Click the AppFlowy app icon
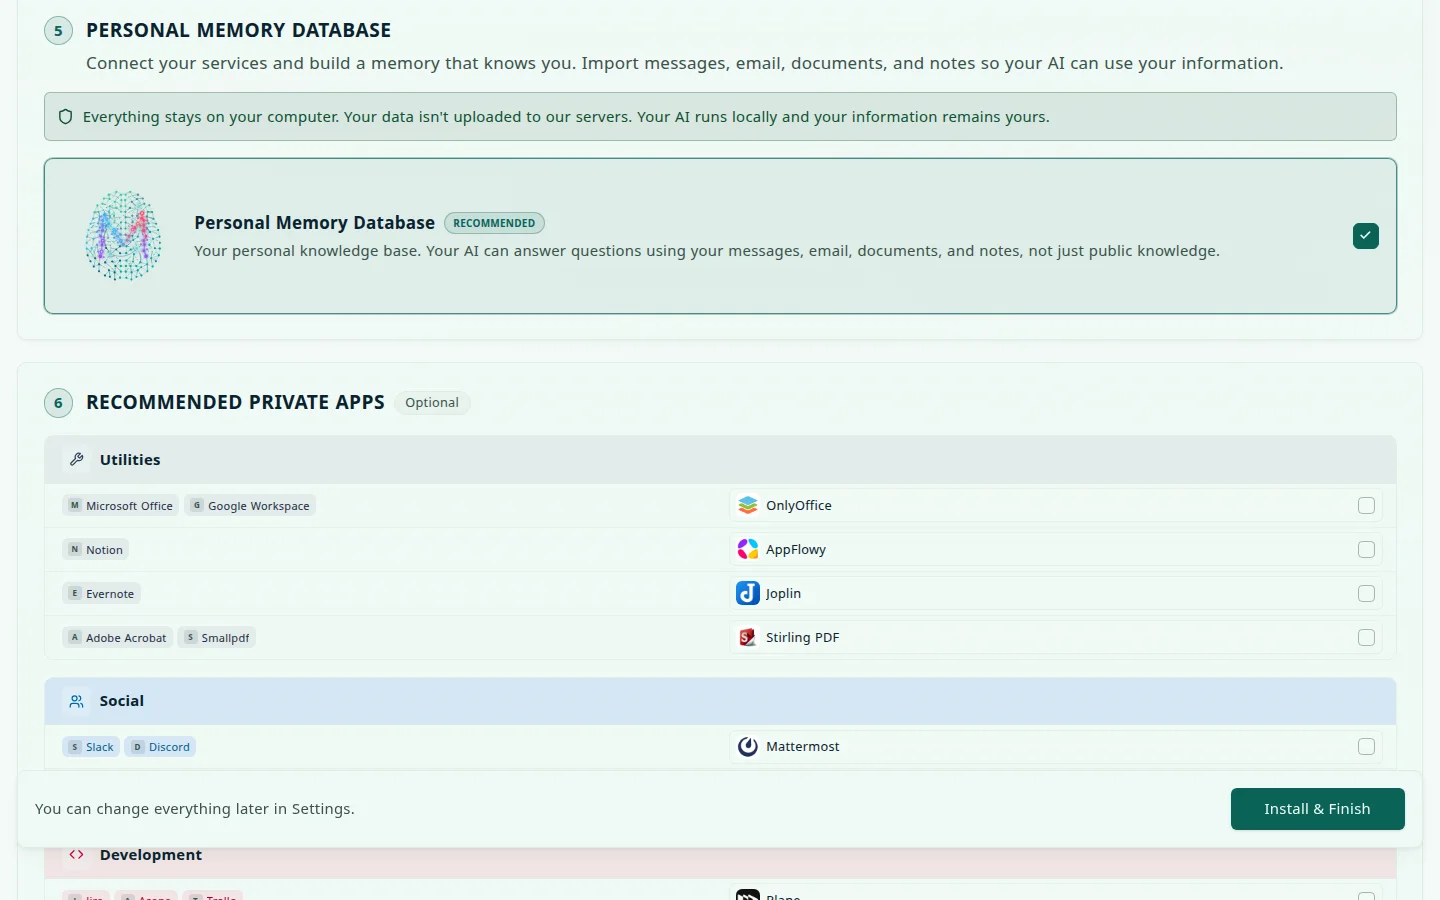Image resolution: width=1440 pixels, height=900 pixels. point(748,550)
